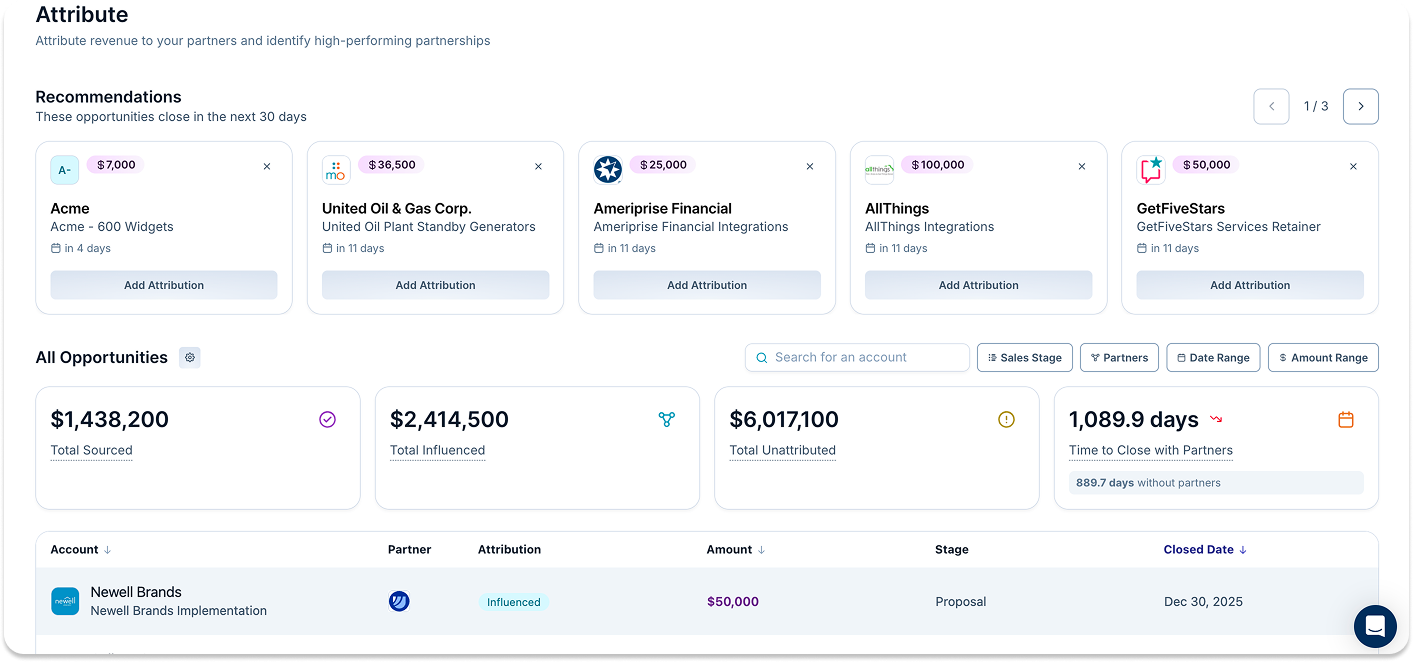The image size is (1413, 662).
Task: Click the Time to Close calendar icon
Action: pos(1346,420)
